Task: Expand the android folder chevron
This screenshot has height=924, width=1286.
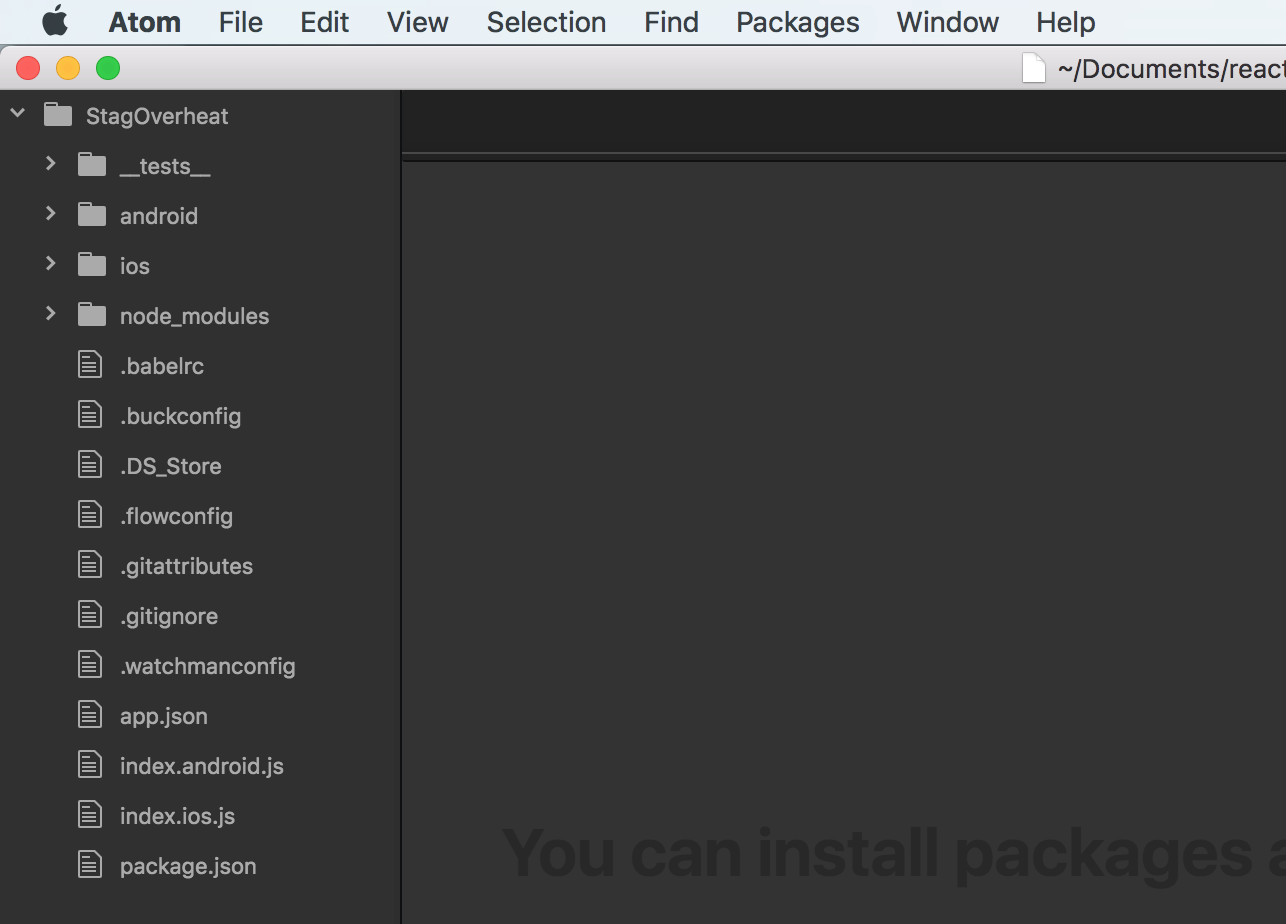Action: (x=51, y=213)
